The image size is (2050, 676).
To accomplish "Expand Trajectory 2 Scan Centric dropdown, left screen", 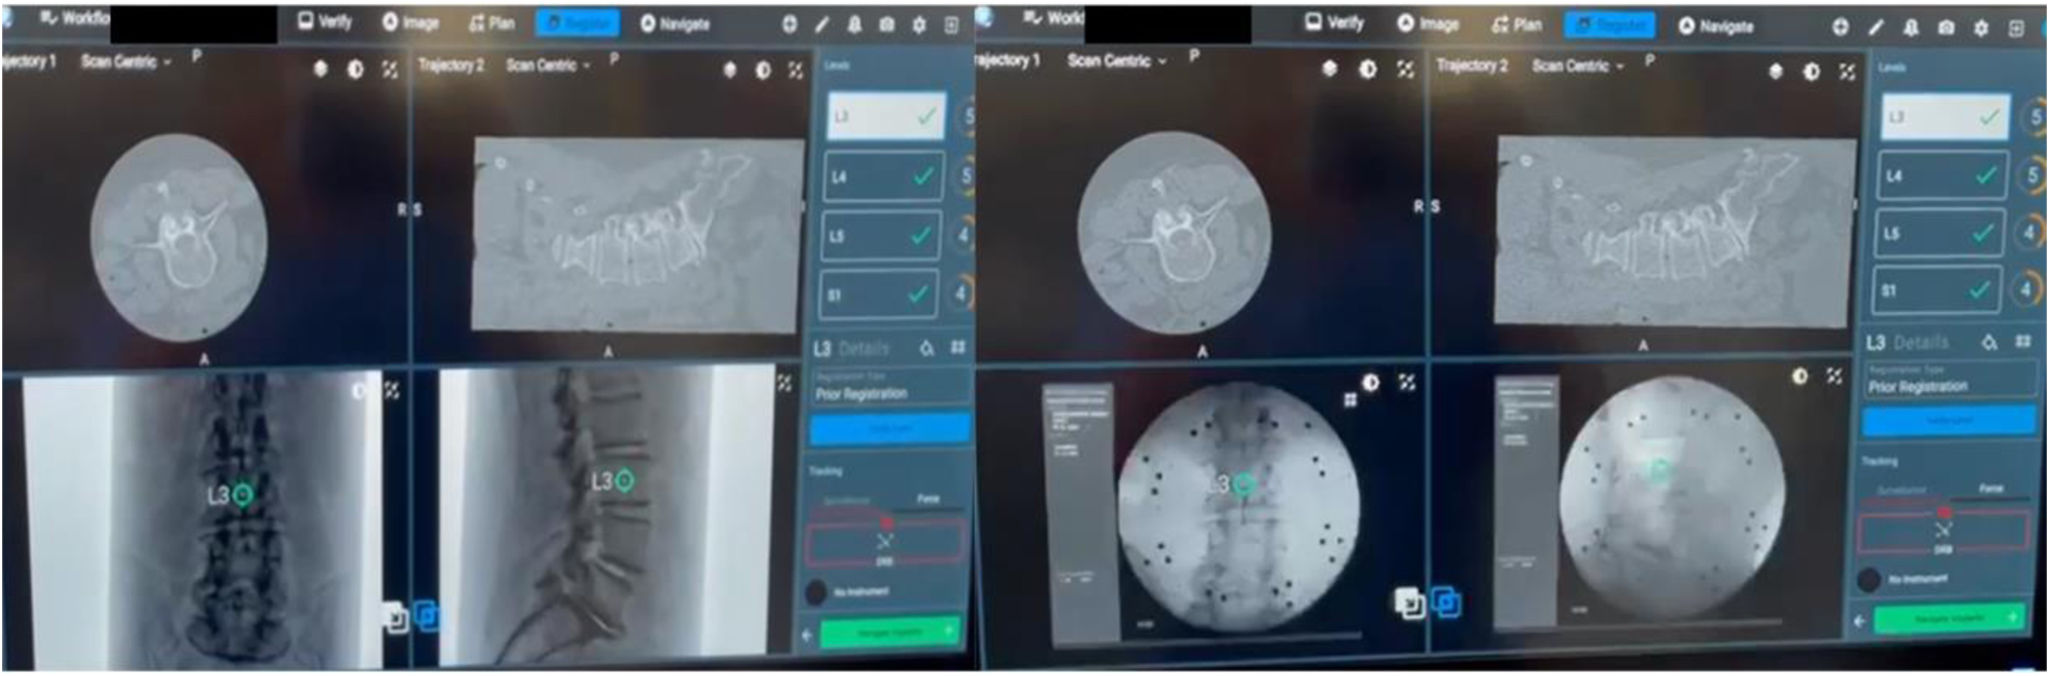I will coord(548,66).
